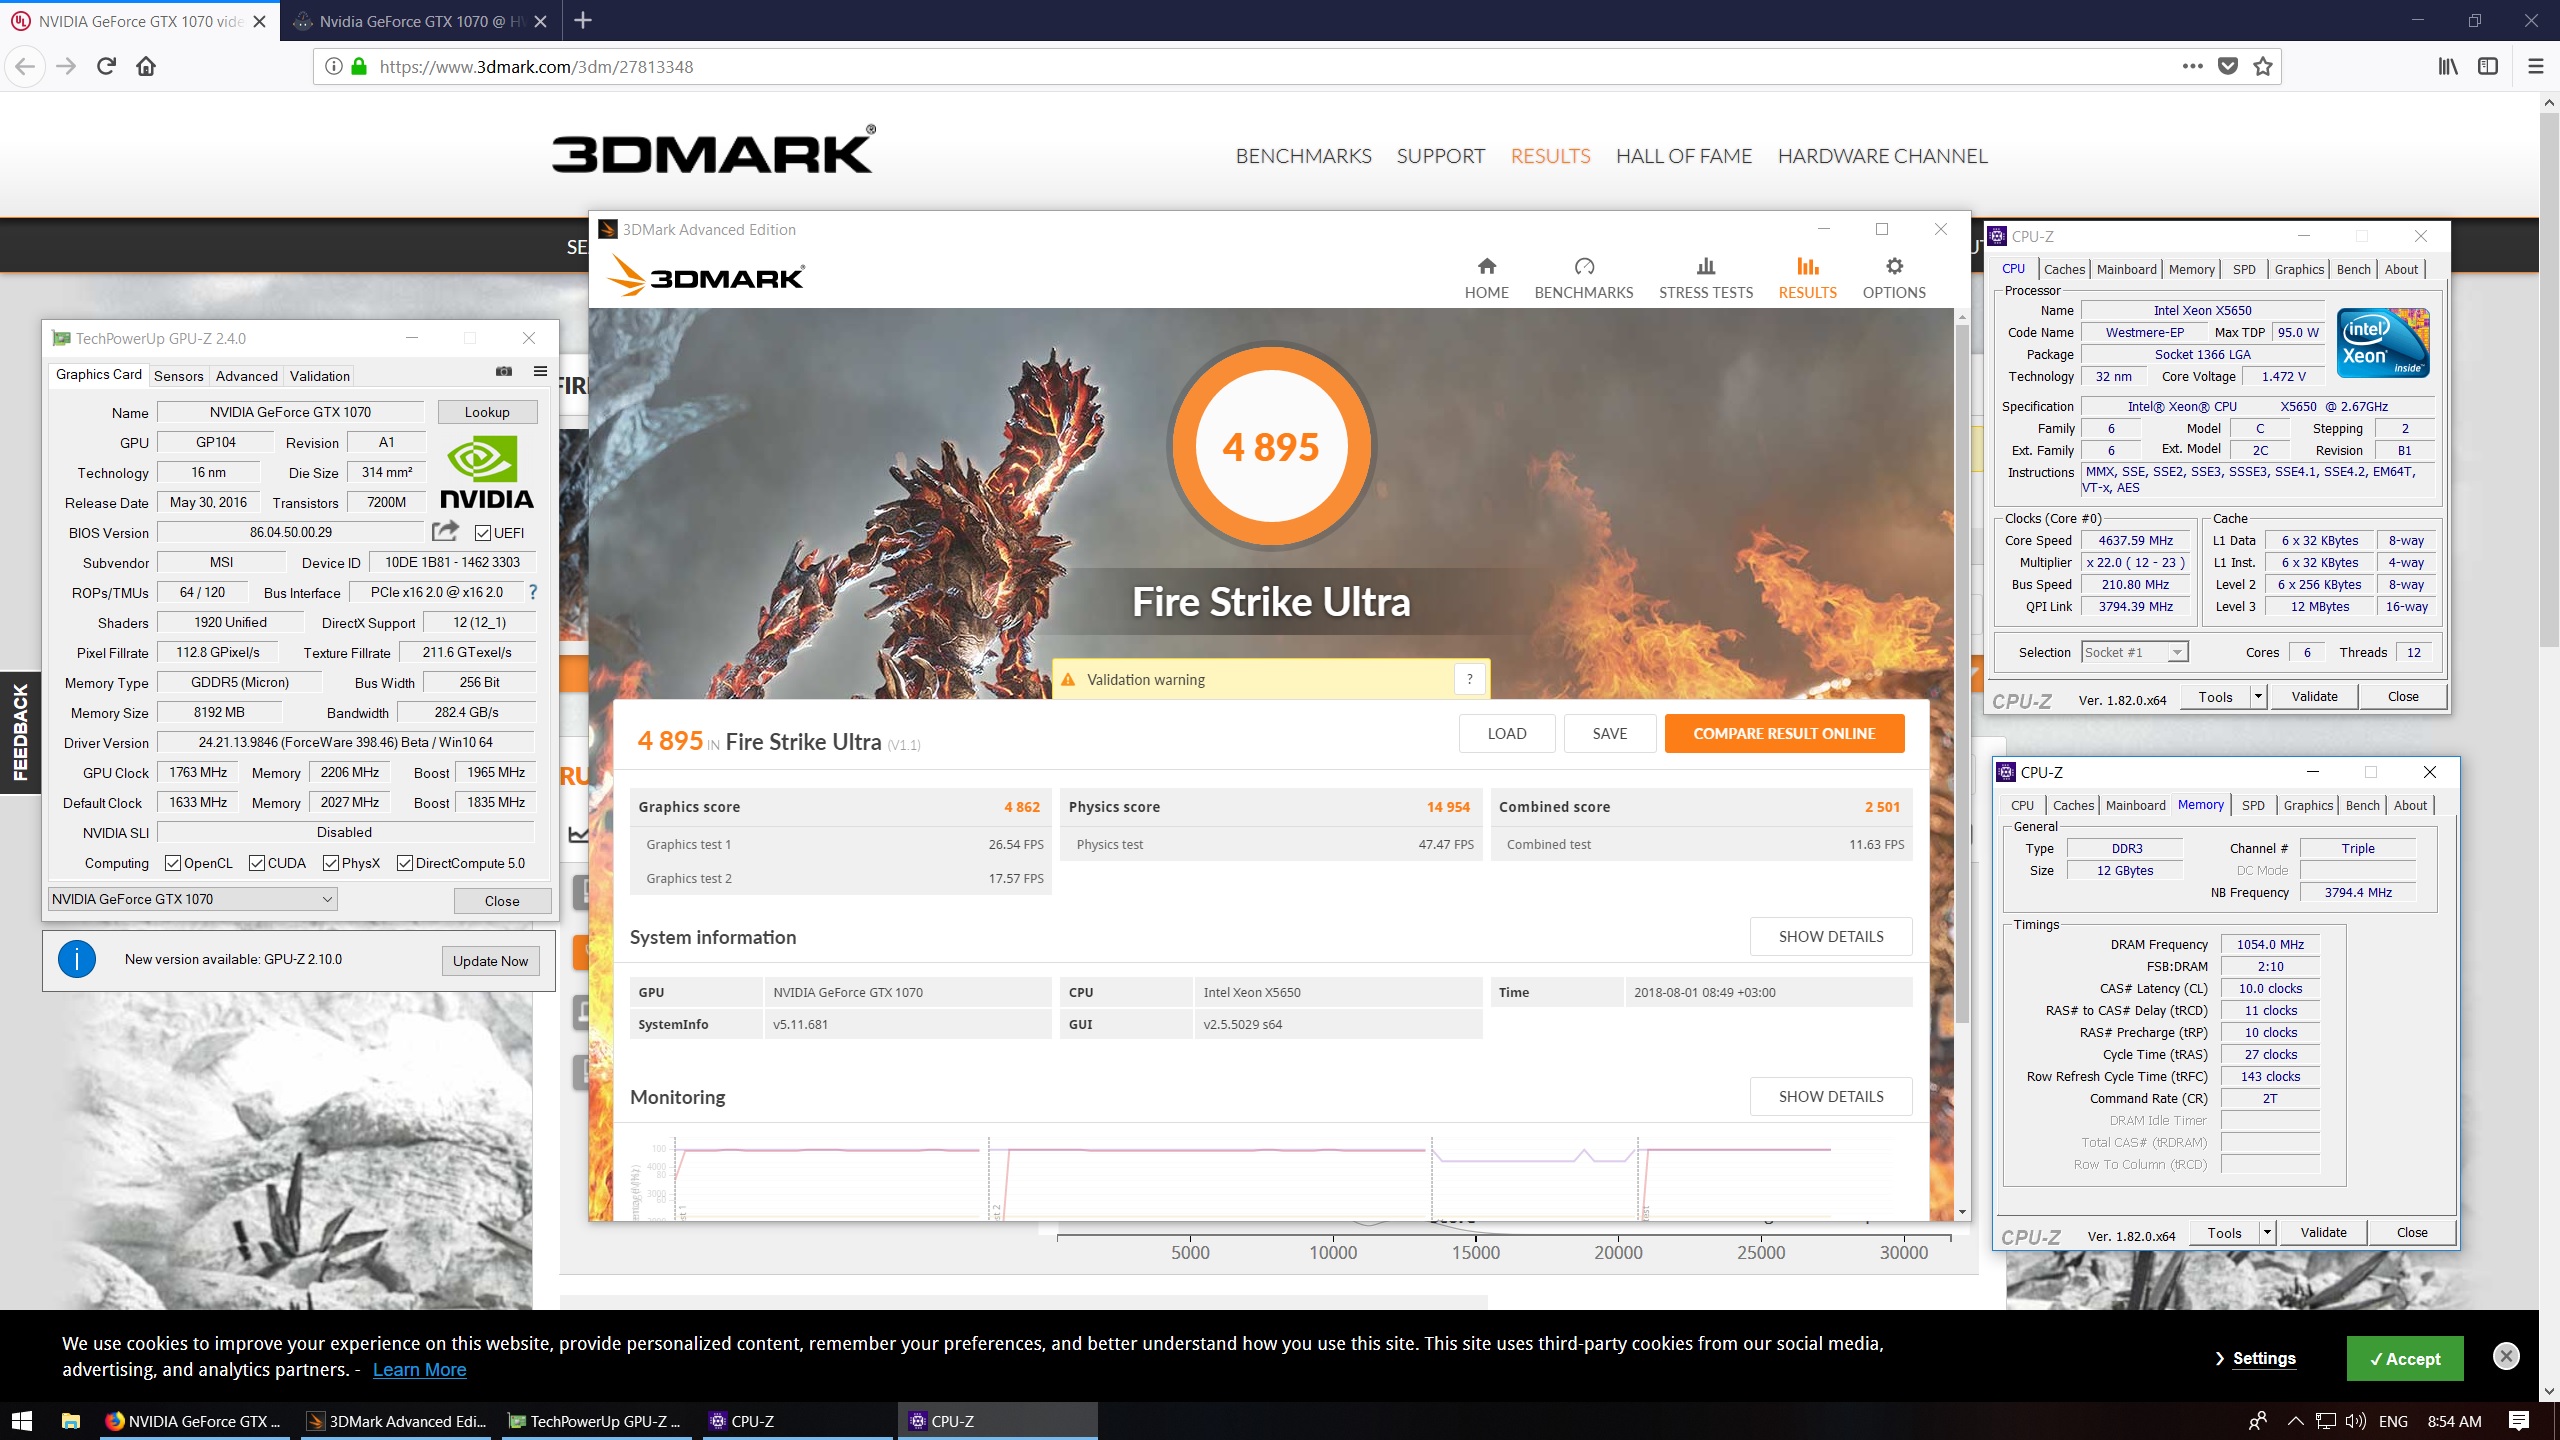Open a new browser tab
2560x1440 pixels.
tap(583, 20)
